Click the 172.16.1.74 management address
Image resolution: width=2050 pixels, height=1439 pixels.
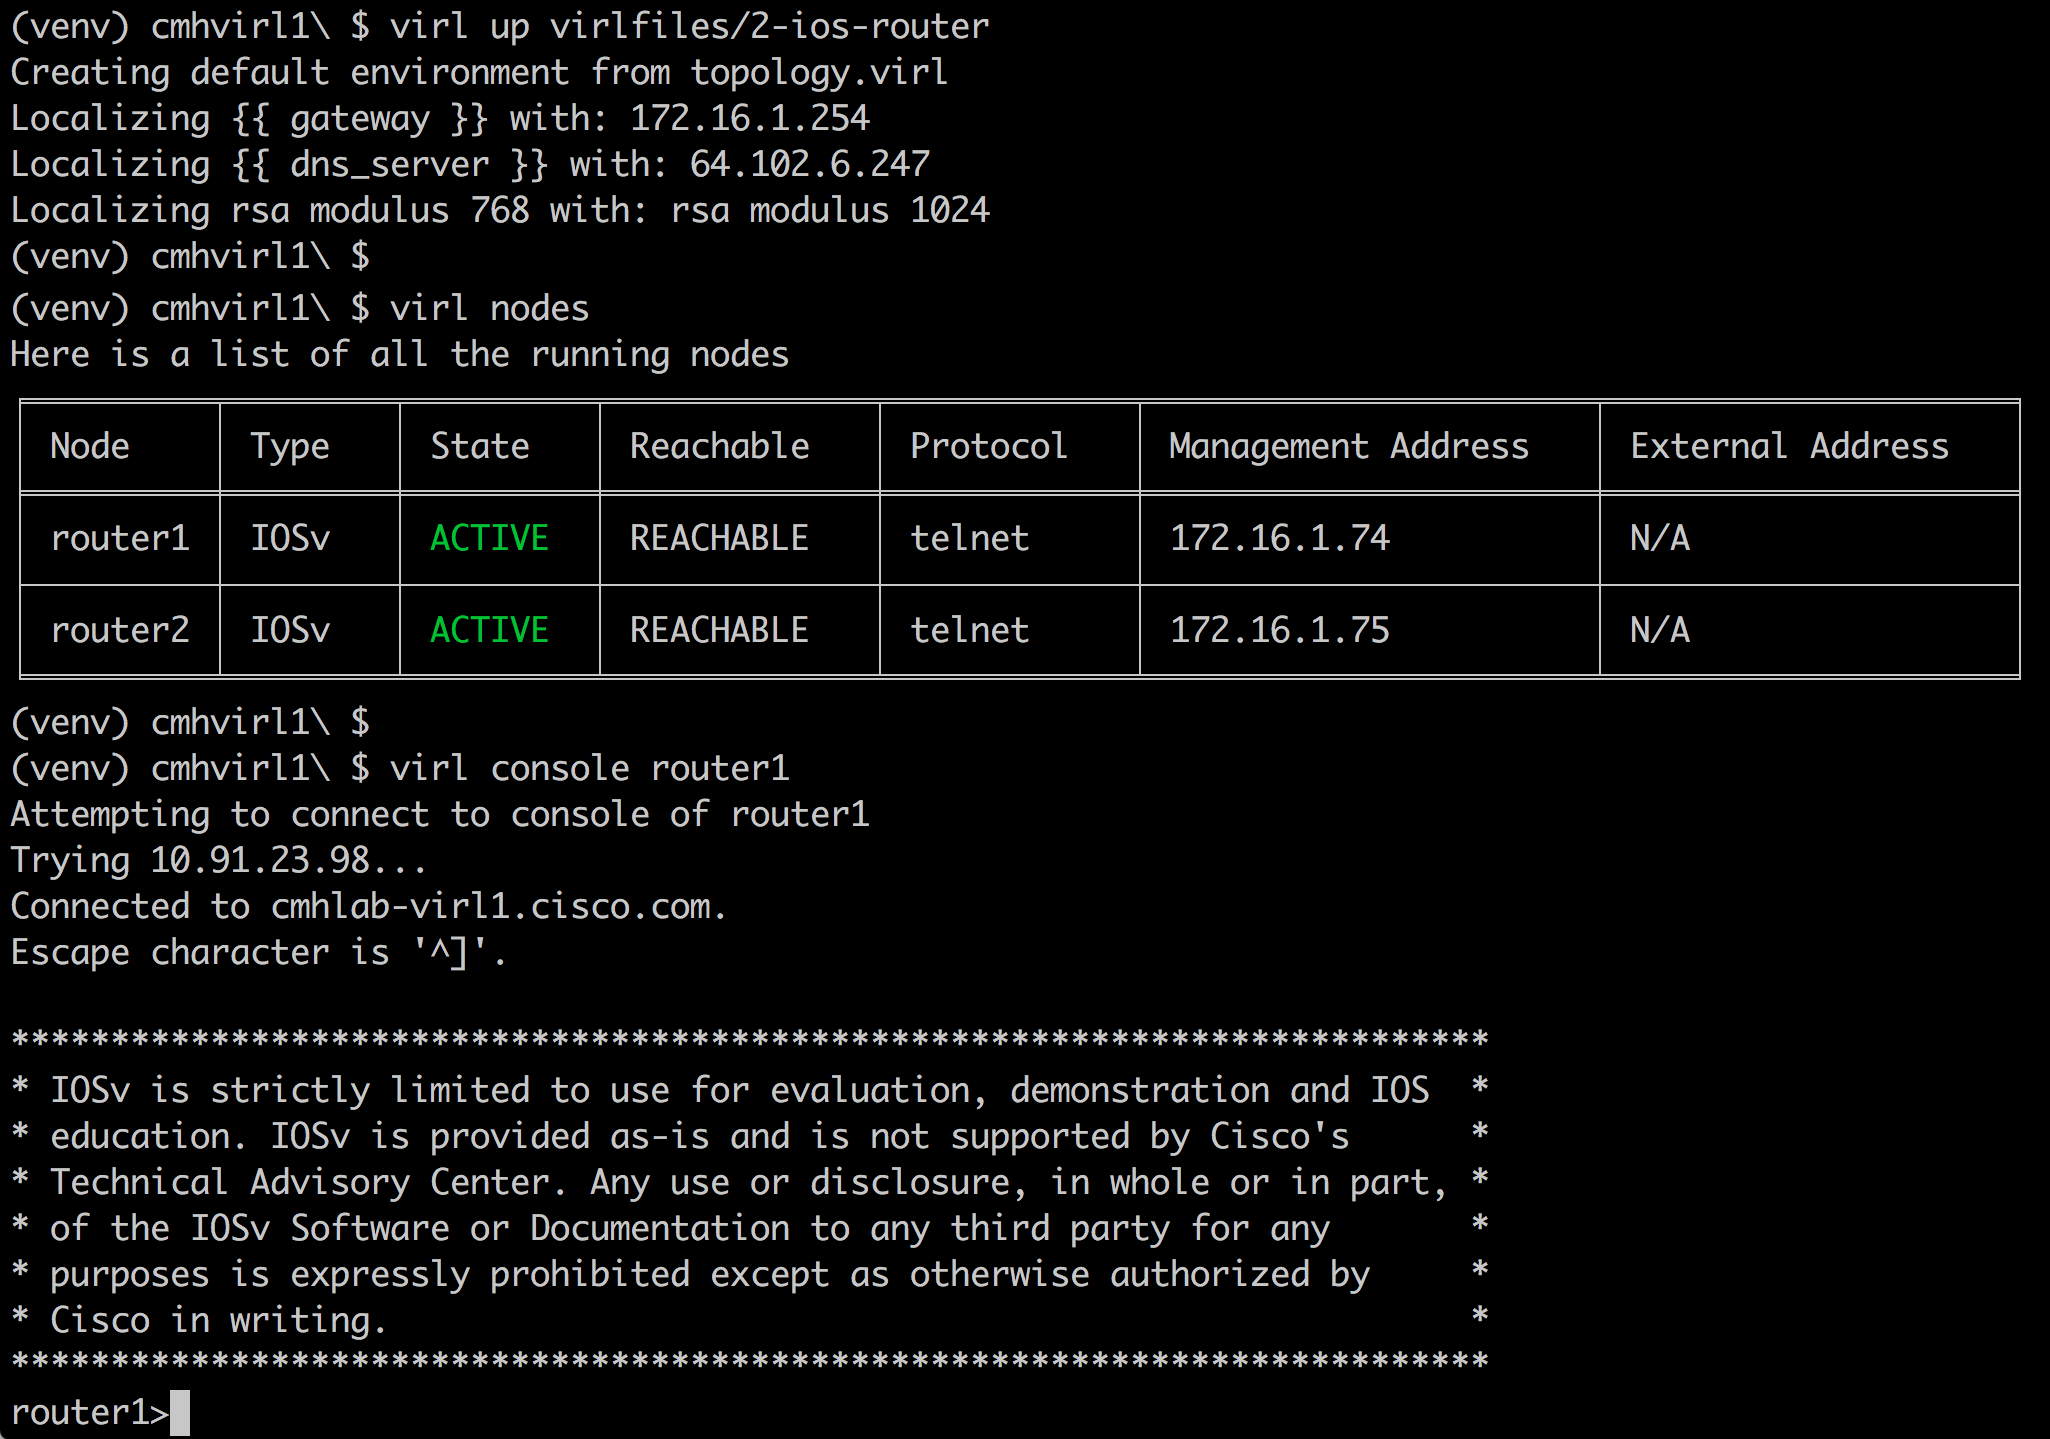pos(1280,538)
